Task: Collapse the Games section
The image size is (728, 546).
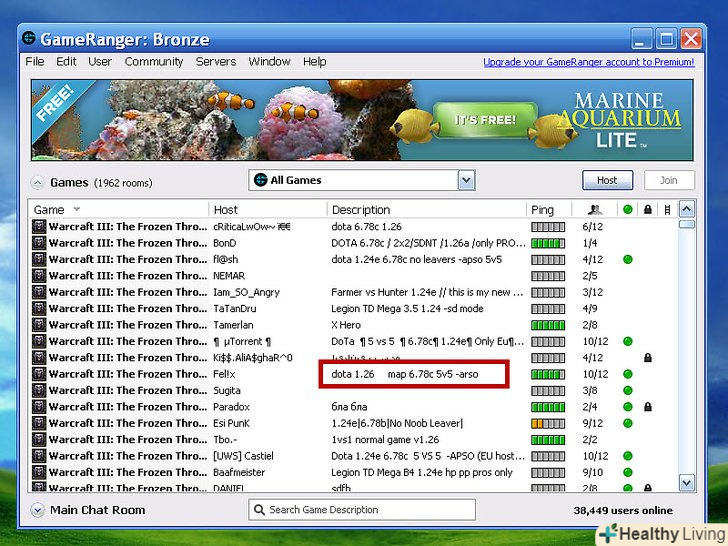Action: (x=38, y=182)
